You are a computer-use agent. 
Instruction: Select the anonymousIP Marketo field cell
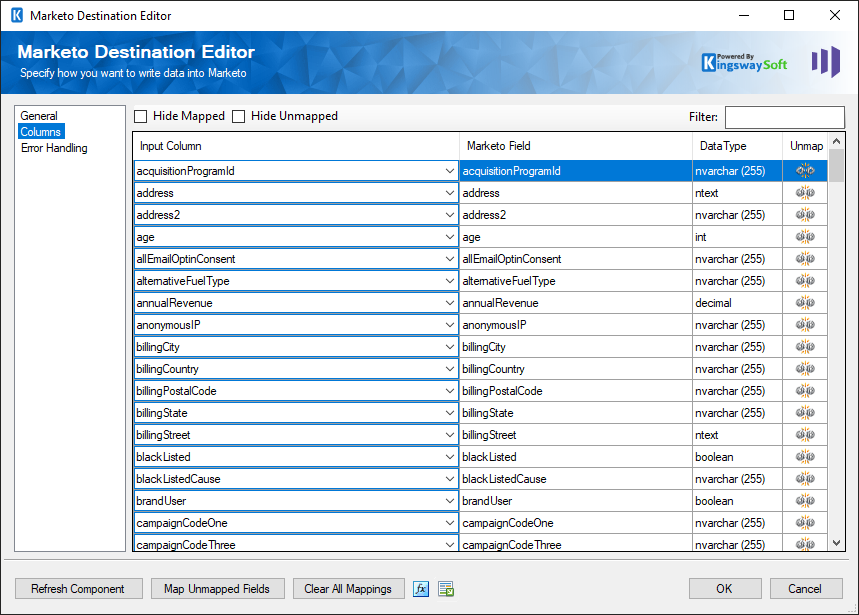[x=576, y=325]
